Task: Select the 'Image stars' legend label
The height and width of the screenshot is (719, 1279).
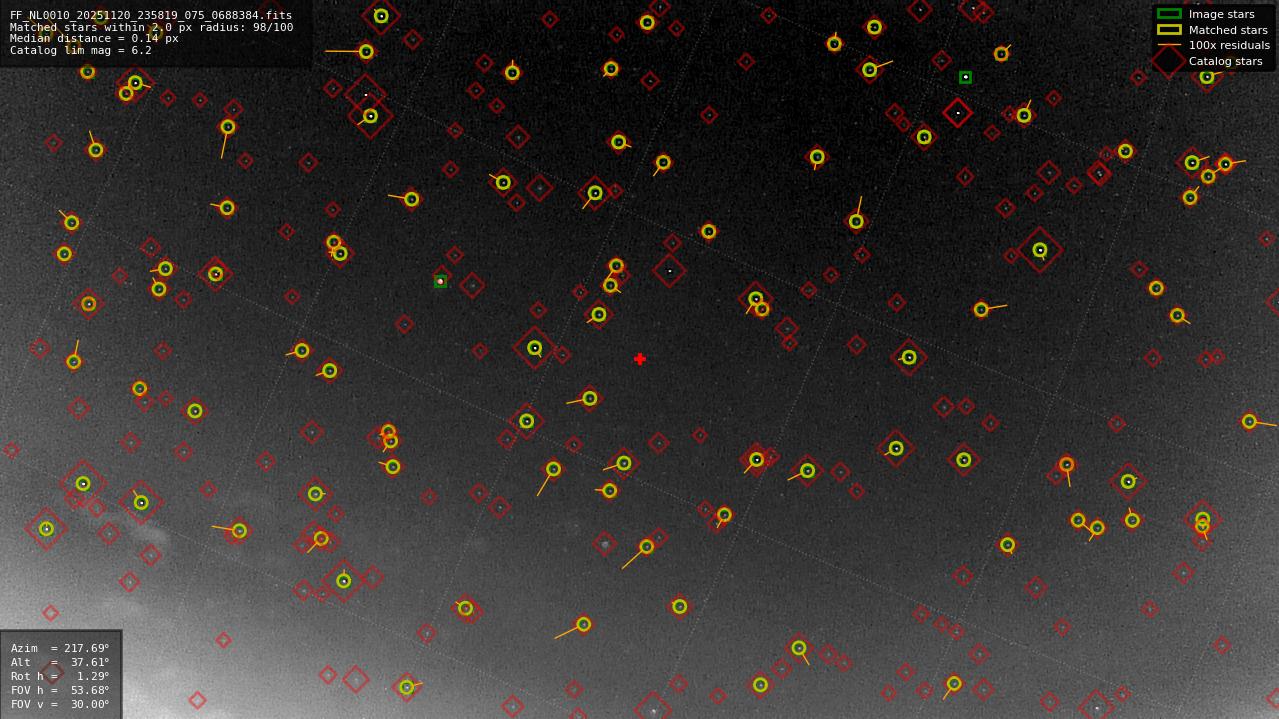Action: [x=1221, y=14]
